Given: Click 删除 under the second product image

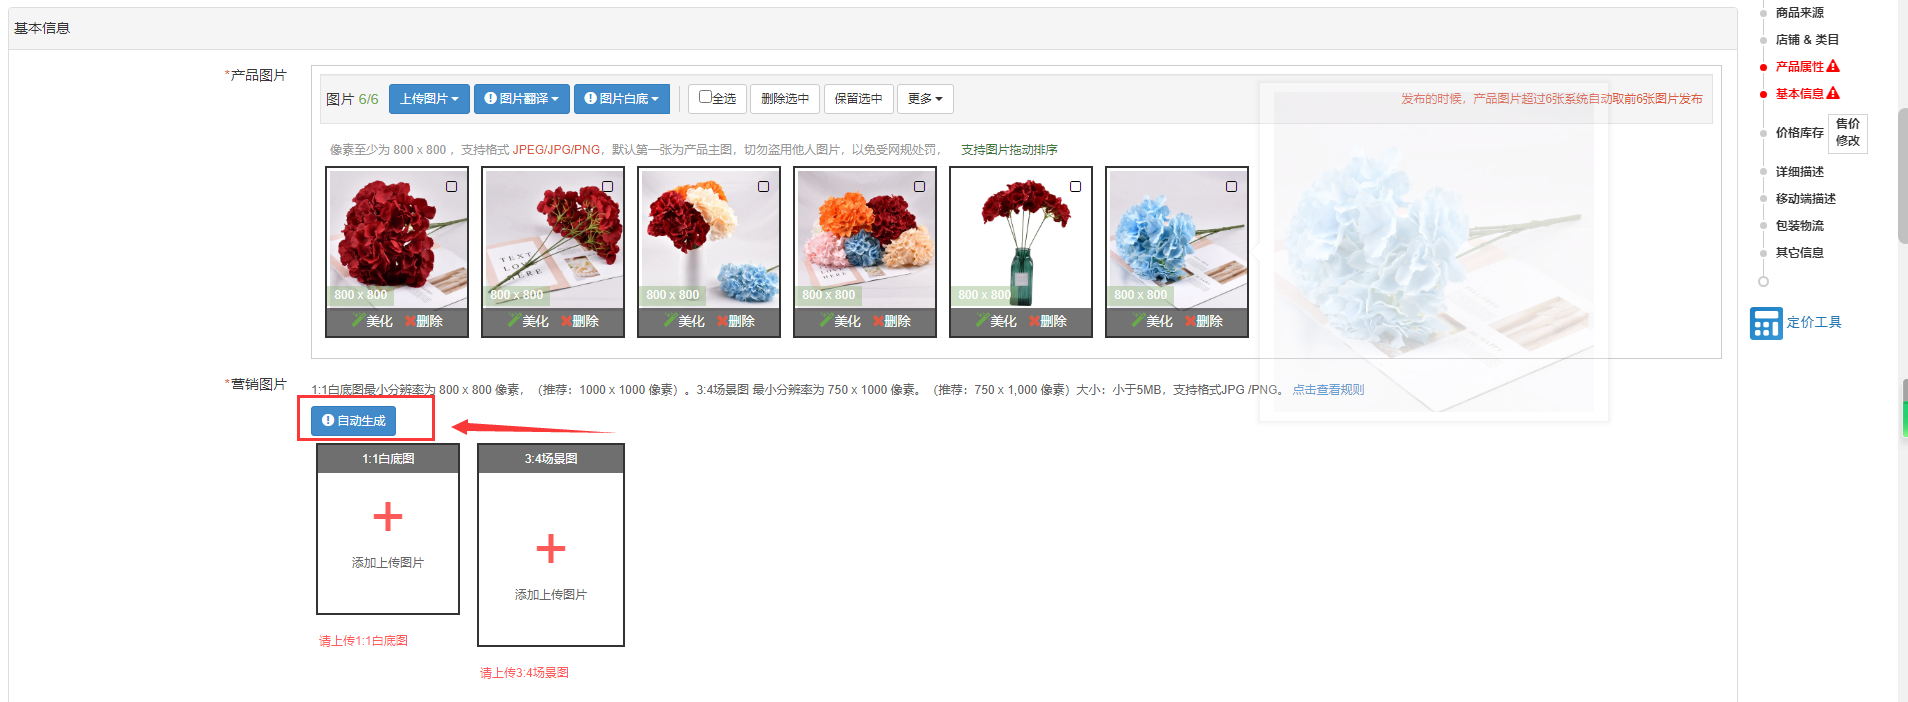Looking at the screenshot, I should [579, 321].
